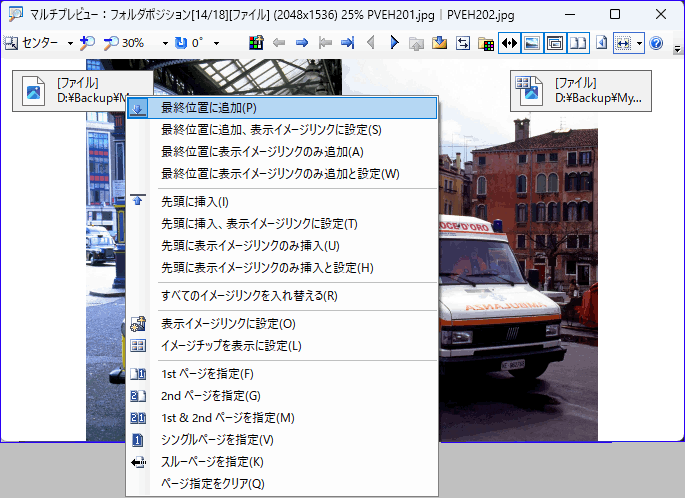Select 最終位置に追加、表示イメージリンクに設定(S)
685x498 pixels.
point(282,130)
